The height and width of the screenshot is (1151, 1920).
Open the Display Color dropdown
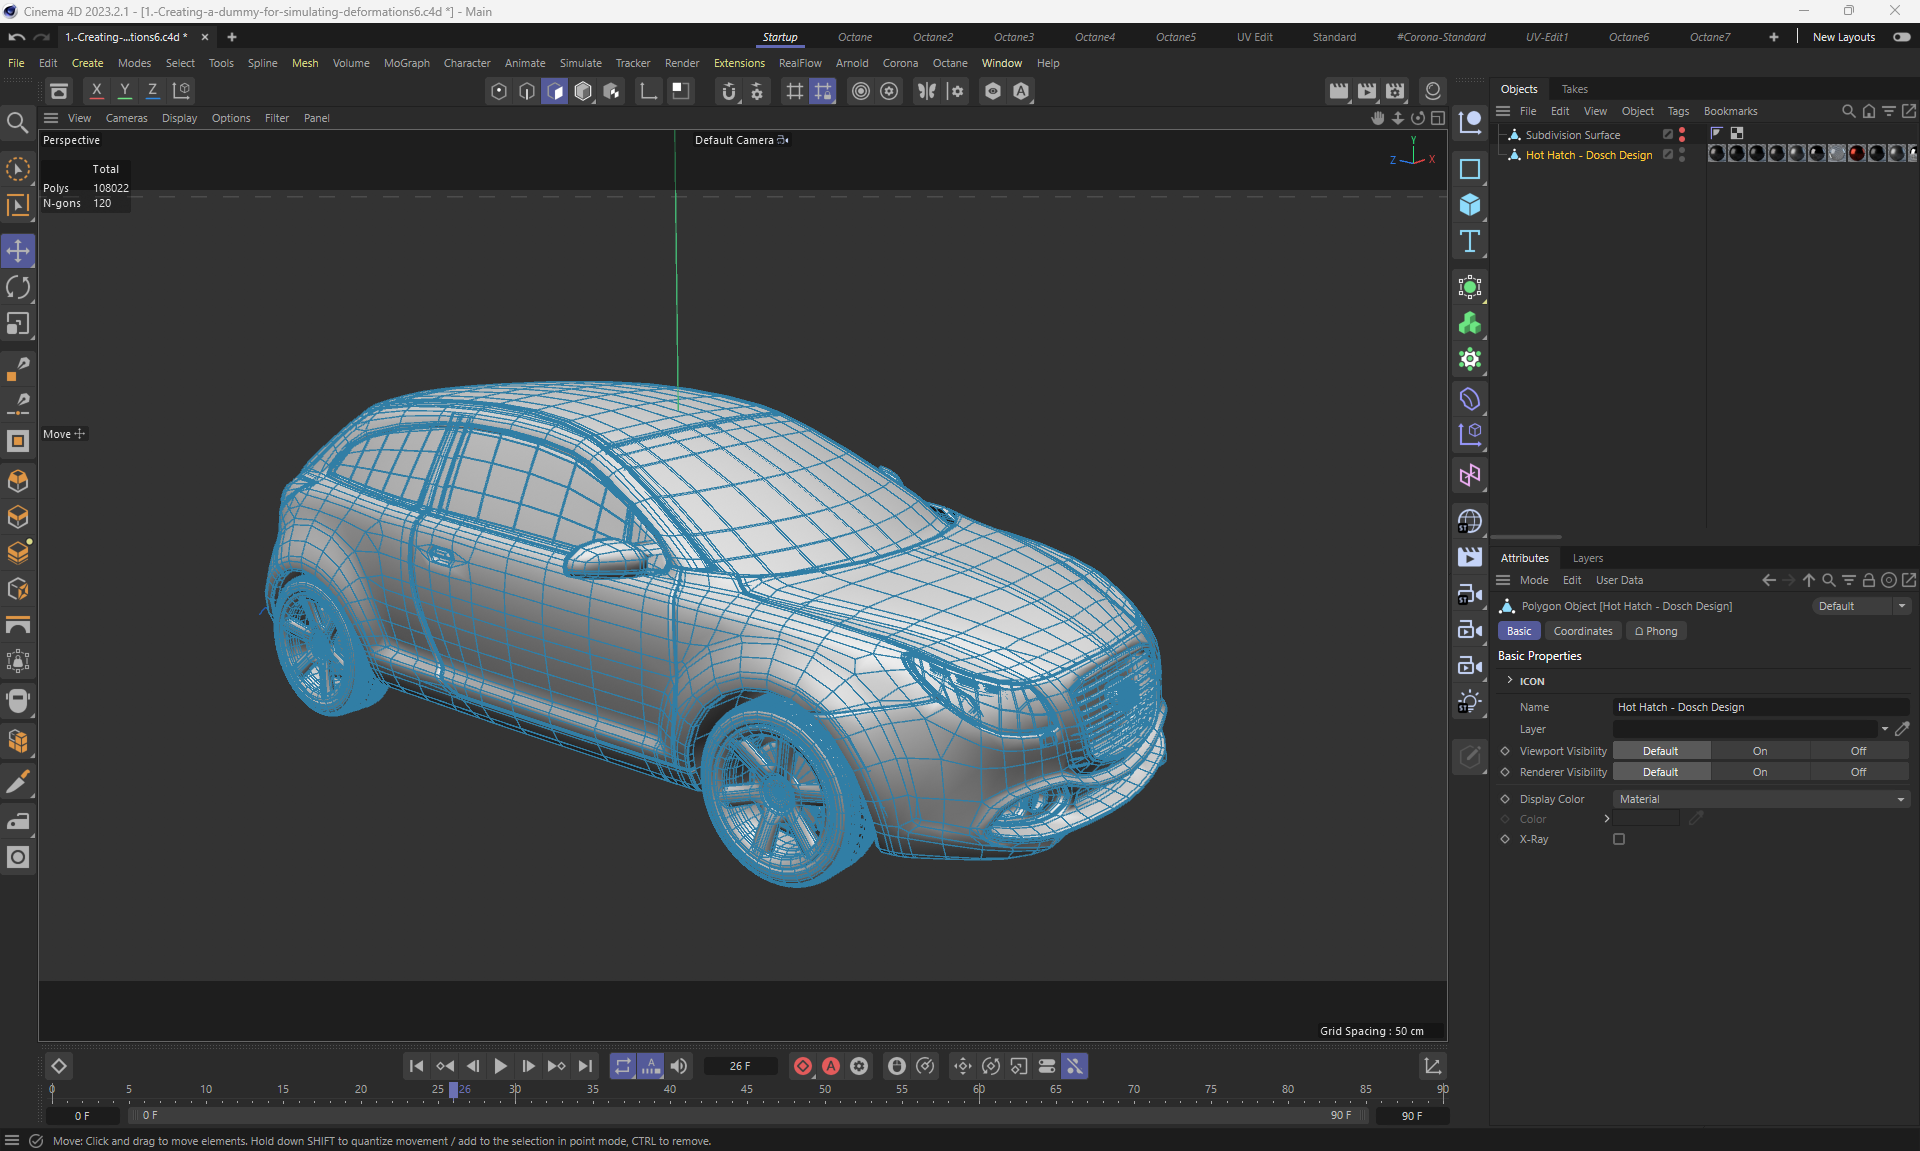point(1761,799)
